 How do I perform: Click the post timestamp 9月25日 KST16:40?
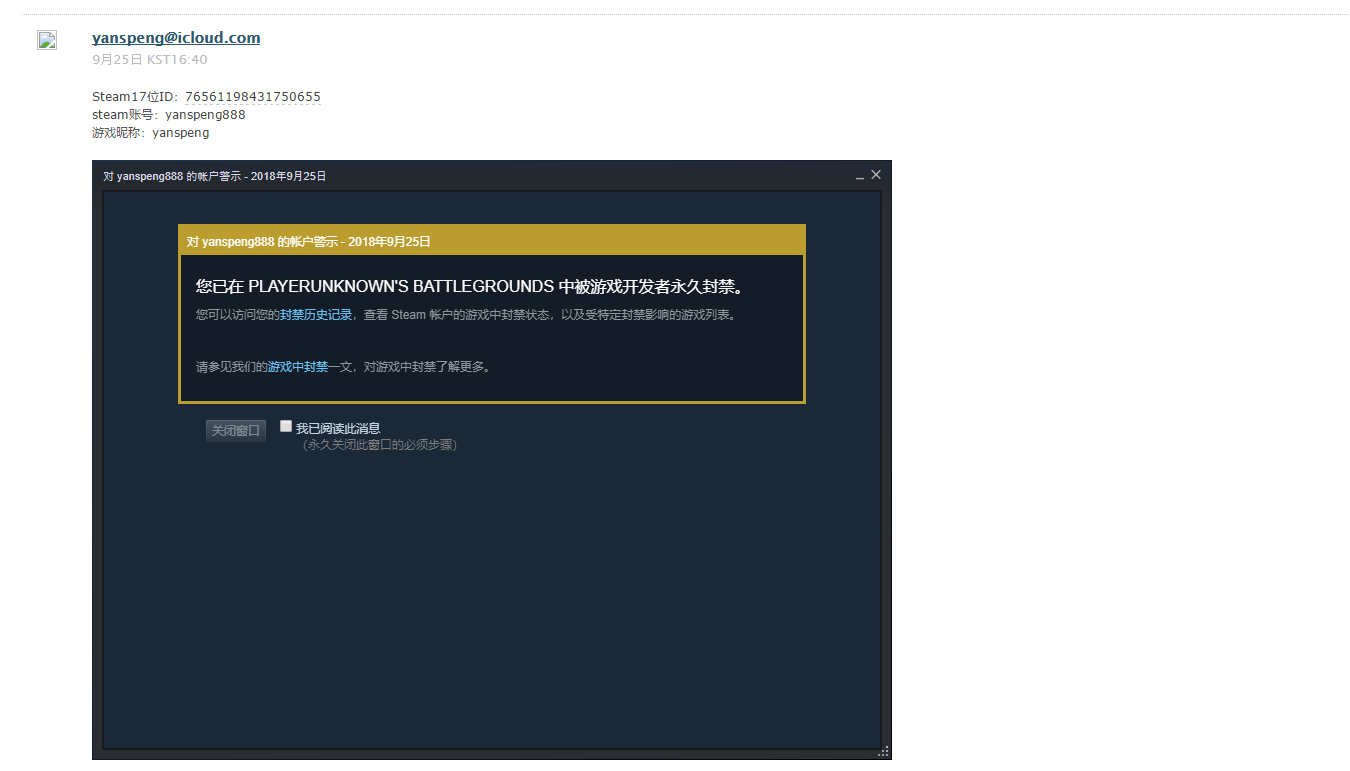[x=150, y=60]
